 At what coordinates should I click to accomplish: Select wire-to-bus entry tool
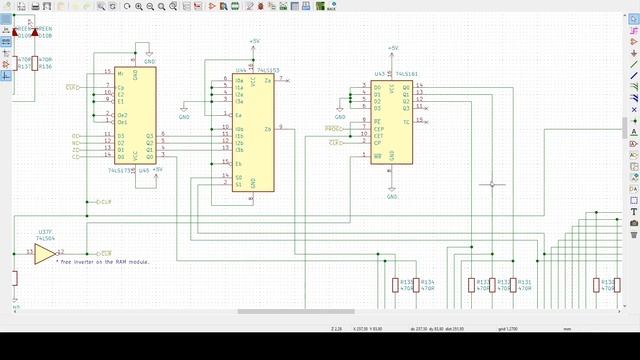tap(634, 87)
